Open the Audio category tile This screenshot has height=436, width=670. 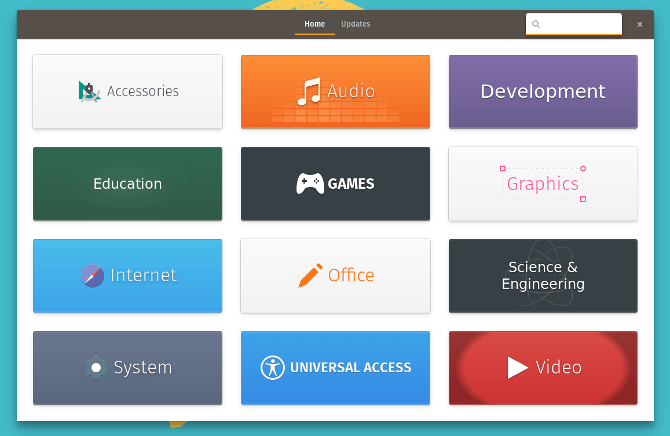(335, 91)
